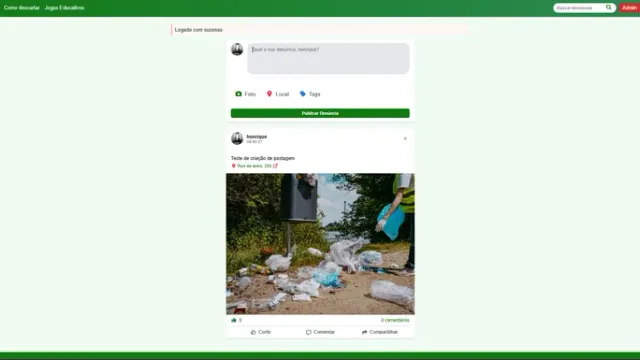Screen dimensions: 640x360
Task: Click the Logado com sucesso message
Action: (199, 30)
